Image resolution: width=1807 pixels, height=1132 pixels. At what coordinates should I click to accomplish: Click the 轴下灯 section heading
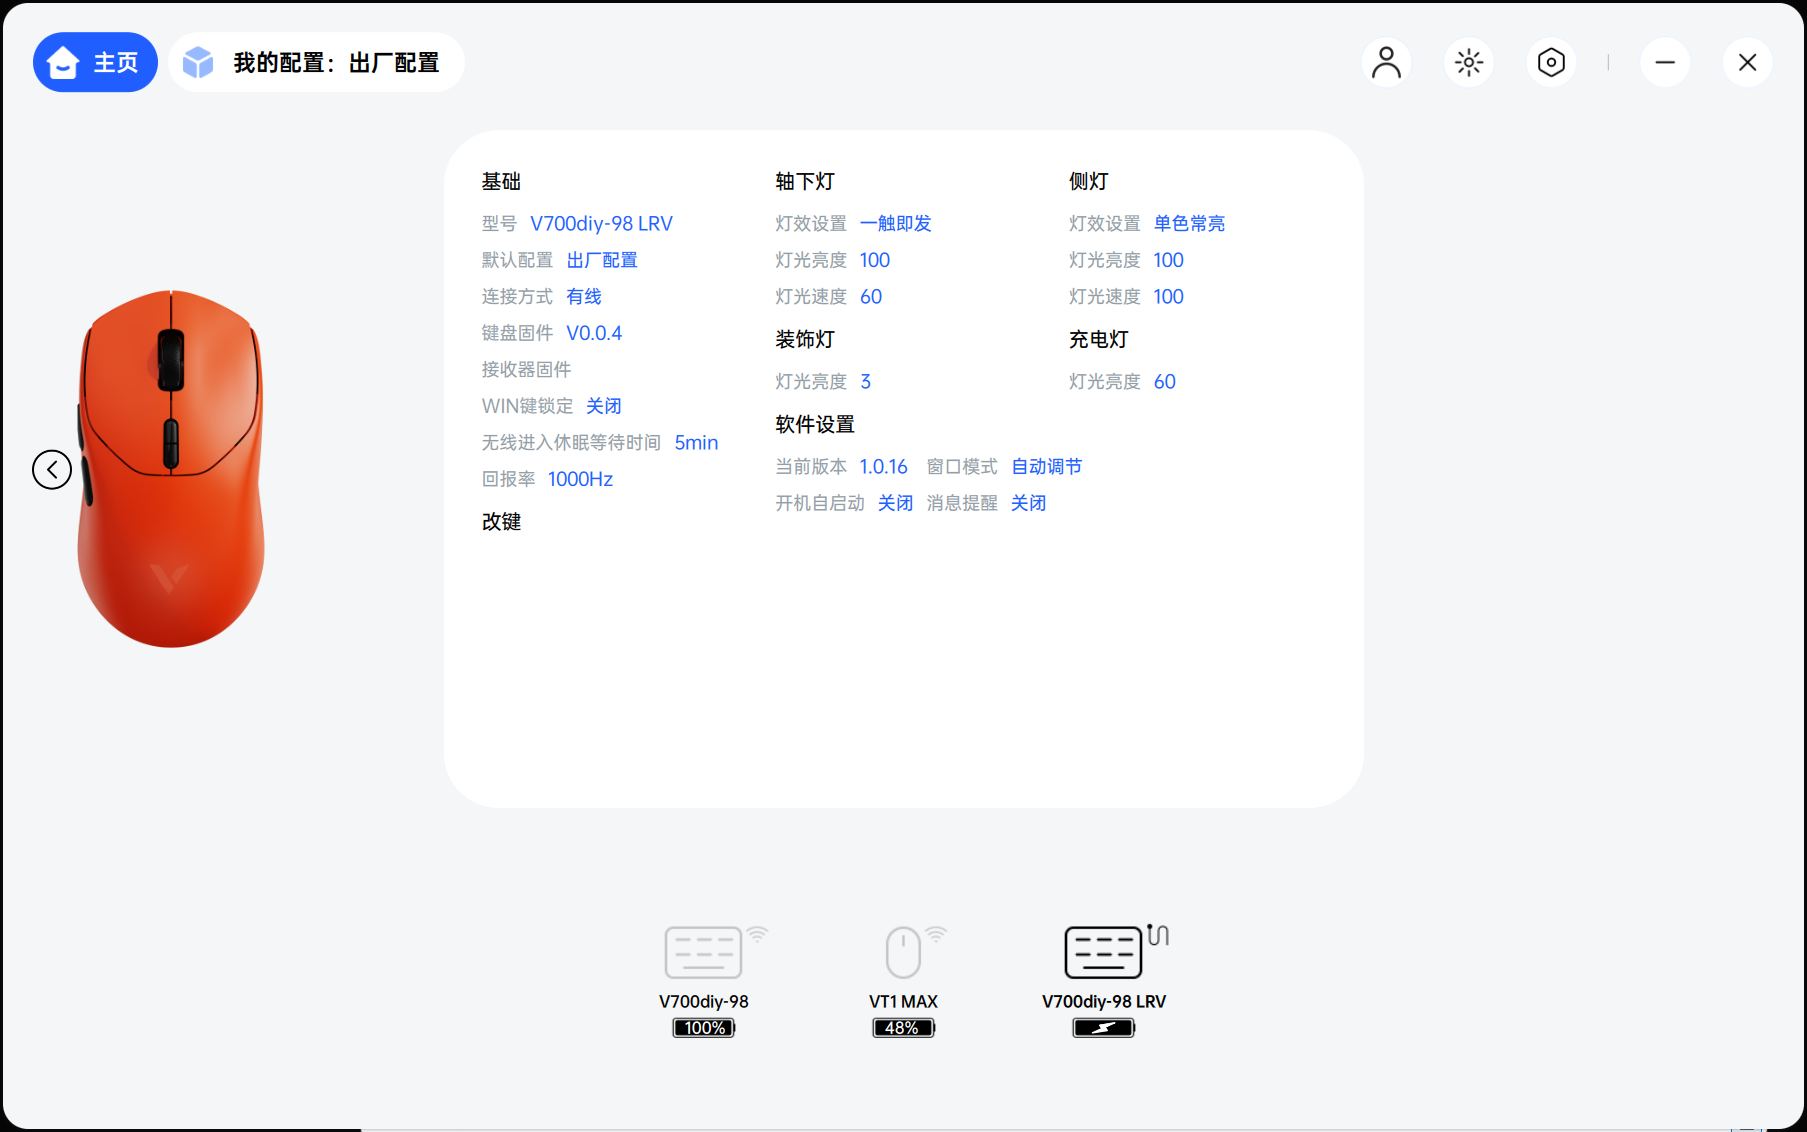[805, 181]
